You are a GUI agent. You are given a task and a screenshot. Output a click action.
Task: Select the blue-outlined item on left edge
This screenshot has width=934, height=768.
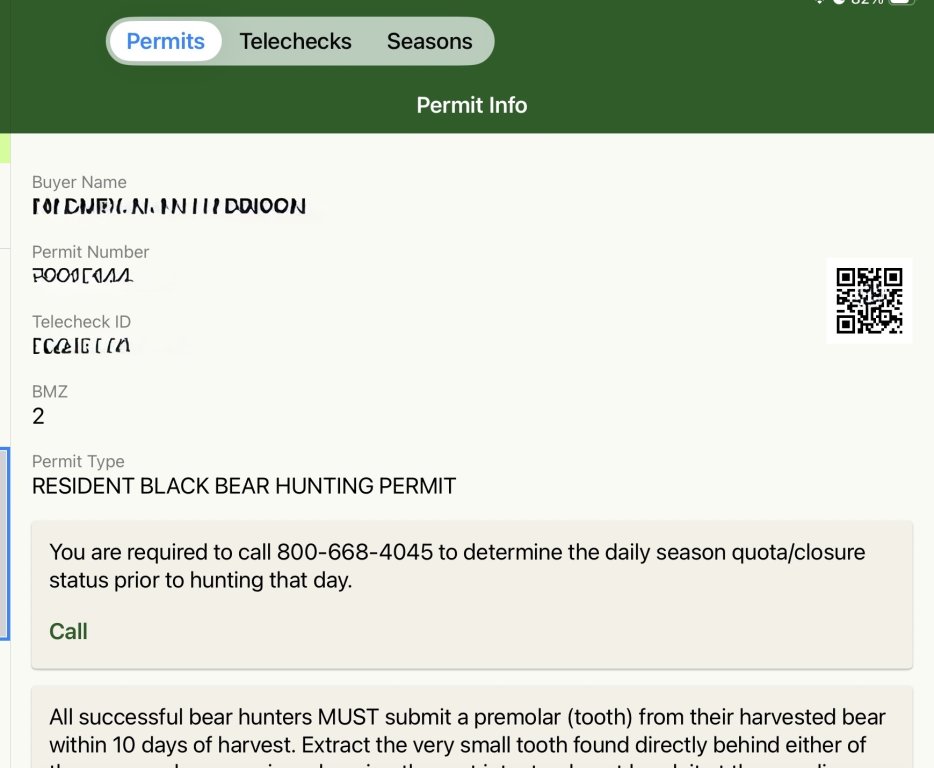click(x=5, y=543)
